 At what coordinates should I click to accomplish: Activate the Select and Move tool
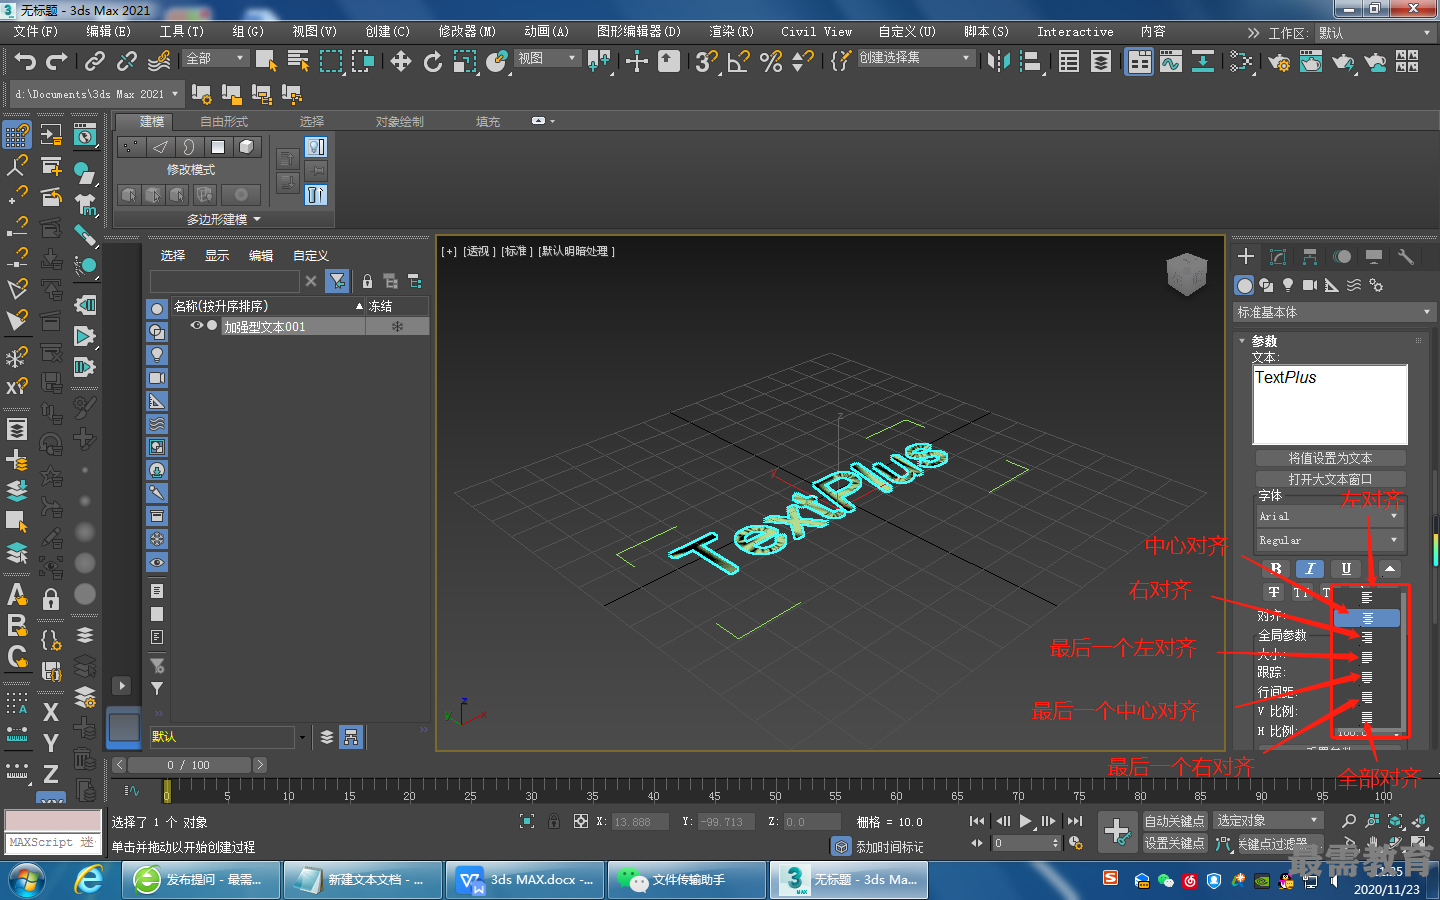point(400,61)
